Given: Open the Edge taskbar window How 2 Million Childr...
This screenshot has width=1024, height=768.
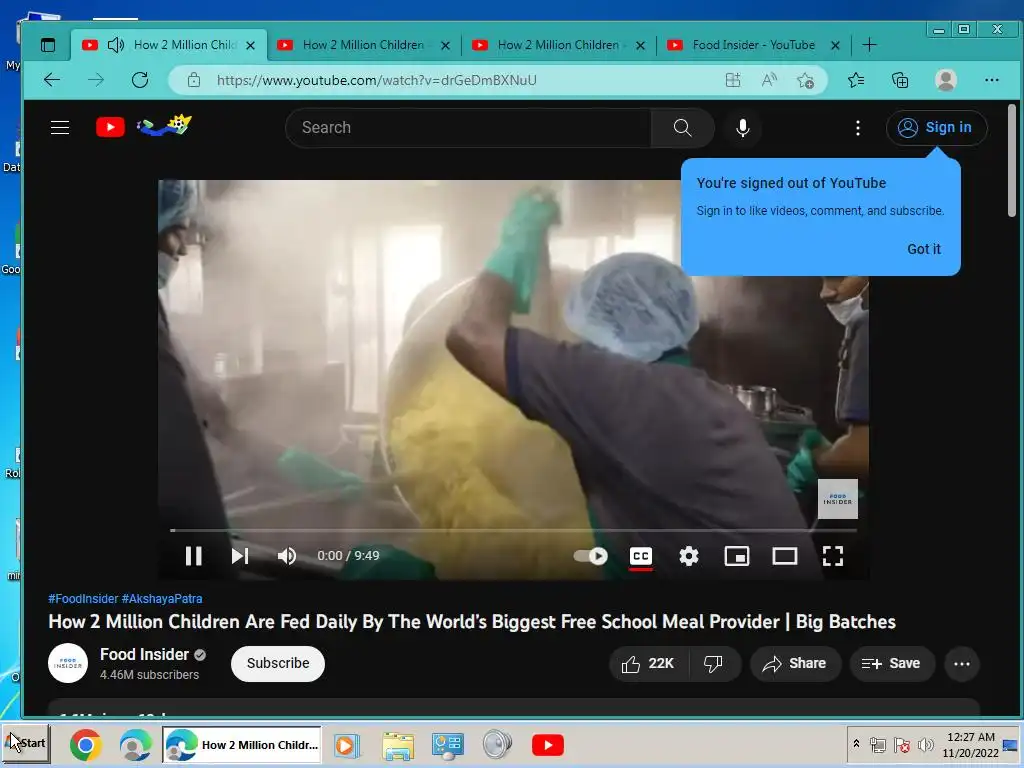Looking at the screenshot, I should coord(242,744).
